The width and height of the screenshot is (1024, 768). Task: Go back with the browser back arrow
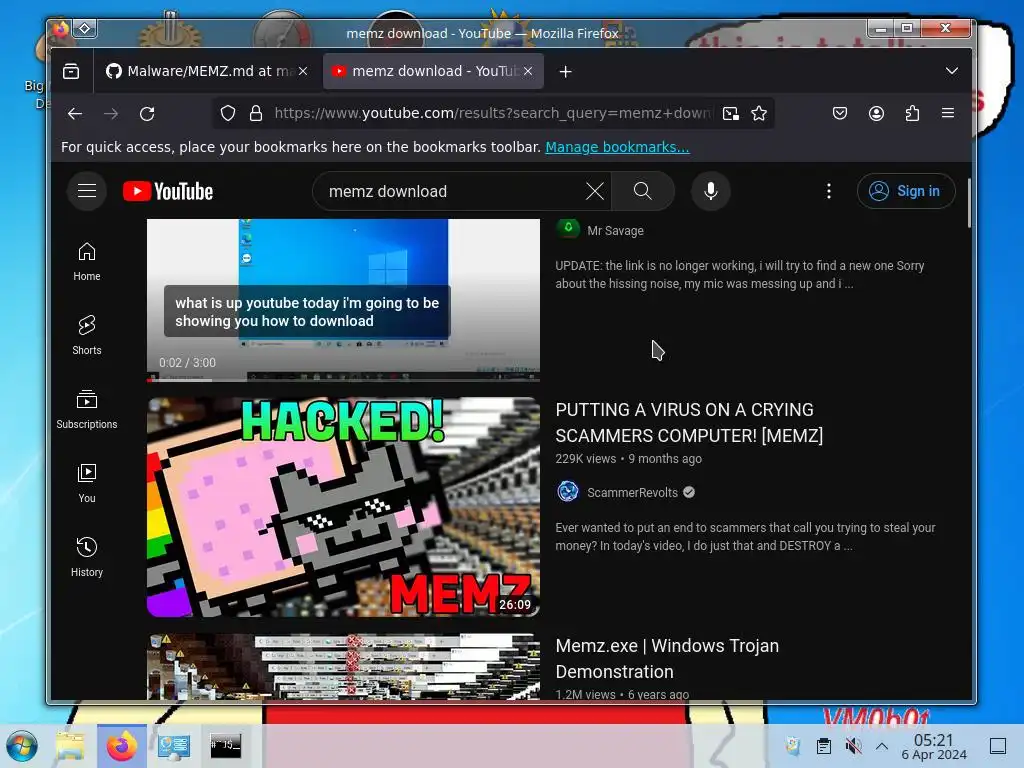(75, 114)
